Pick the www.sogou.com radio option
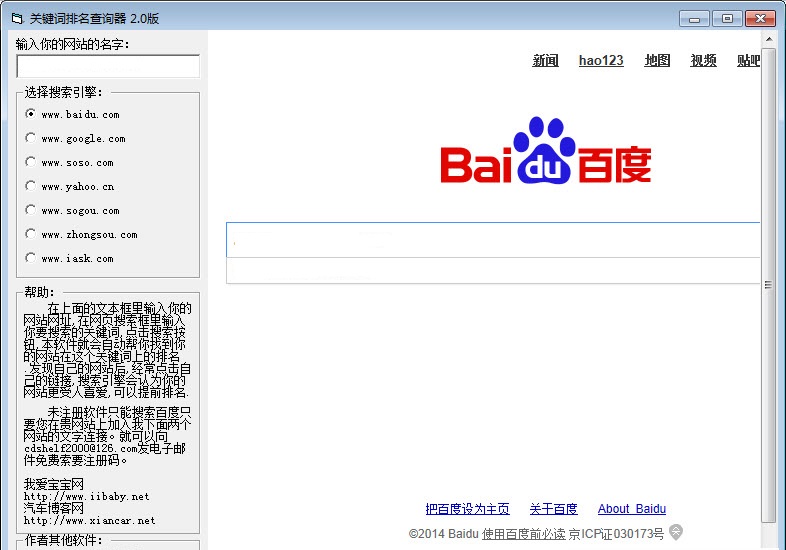 73,211
